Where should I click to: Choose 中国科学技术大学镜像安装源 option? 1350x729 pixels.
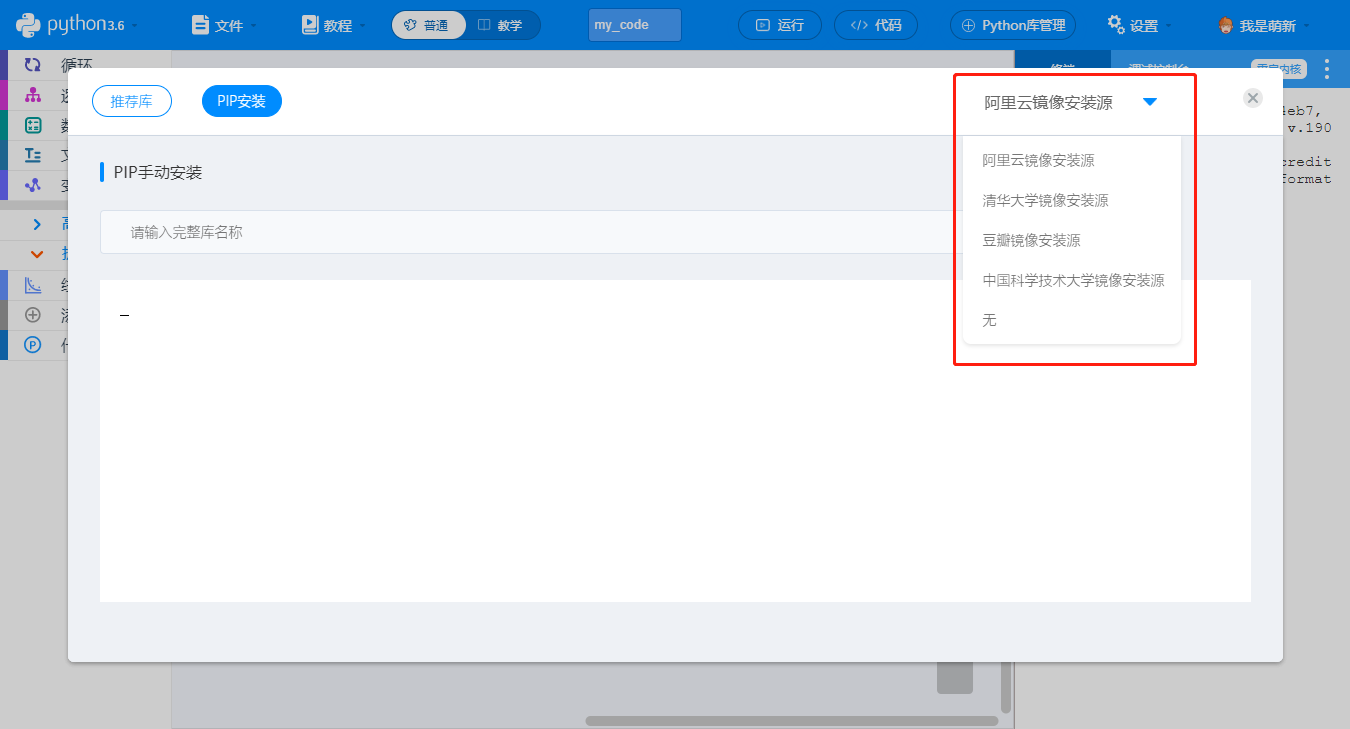(1072, 280)
